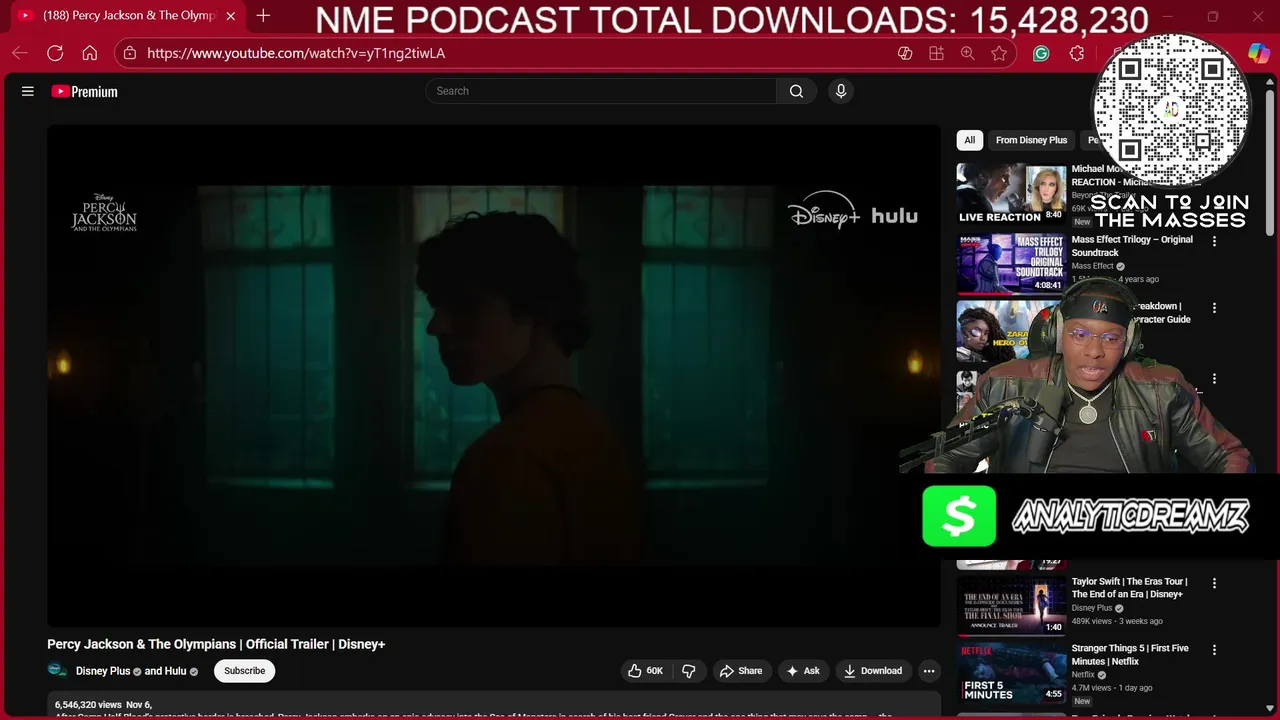Image resolution: width=1280 pixels, height=720 pixels.
Task: Select the All filter chip
Action: tap(969, 140)
